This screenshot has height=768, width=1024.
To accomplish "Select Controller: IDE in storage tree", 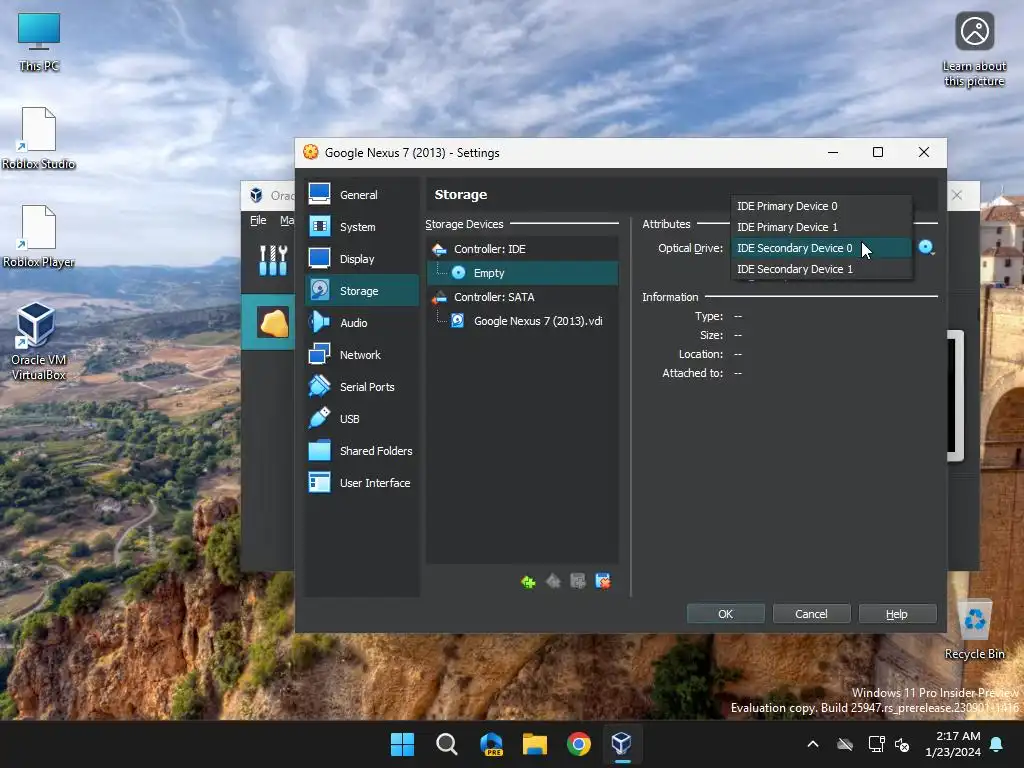I will (522, 249).
